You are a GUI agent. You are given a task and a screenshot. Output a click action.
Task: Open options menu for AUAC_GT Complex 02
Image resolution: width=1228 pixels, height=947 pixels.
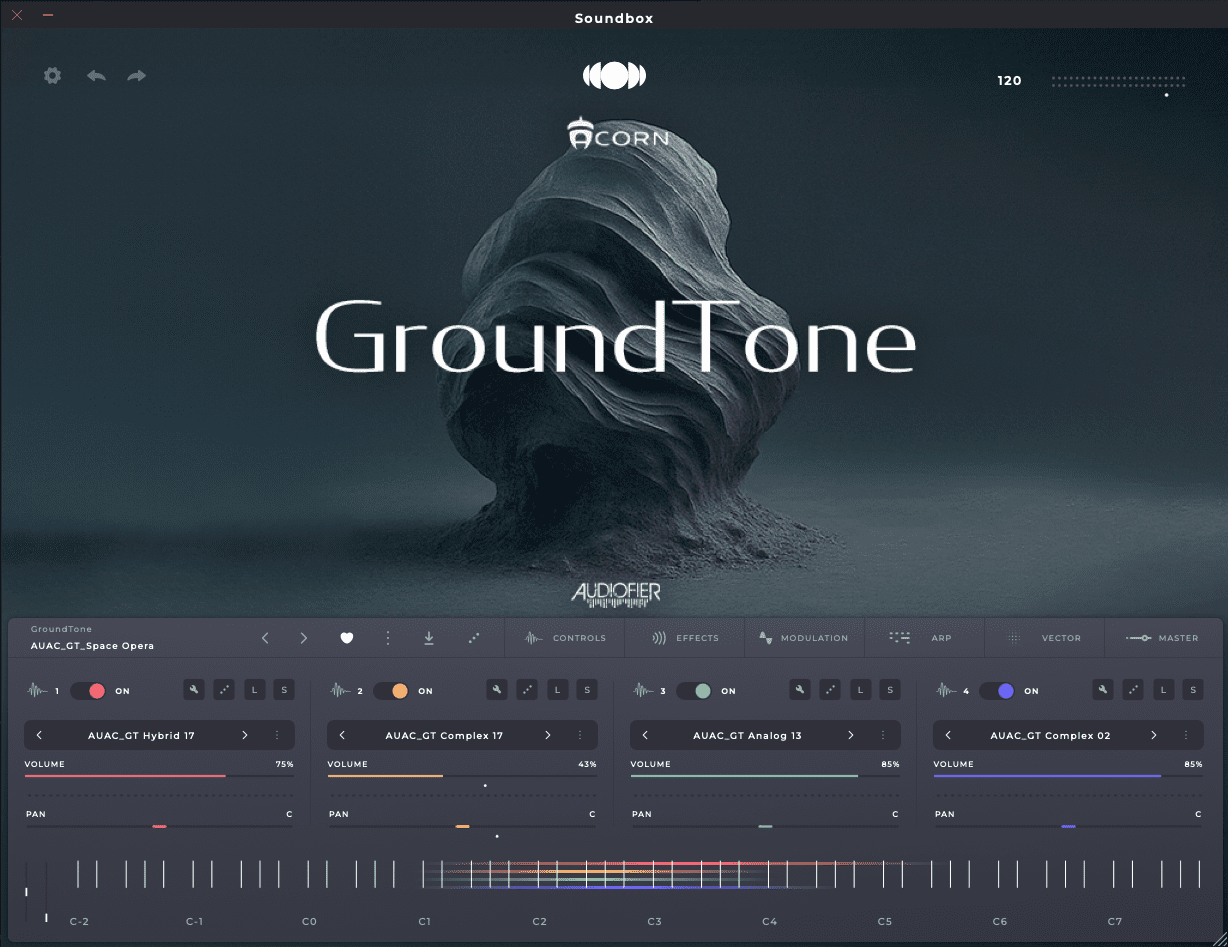coord(1186,735)
